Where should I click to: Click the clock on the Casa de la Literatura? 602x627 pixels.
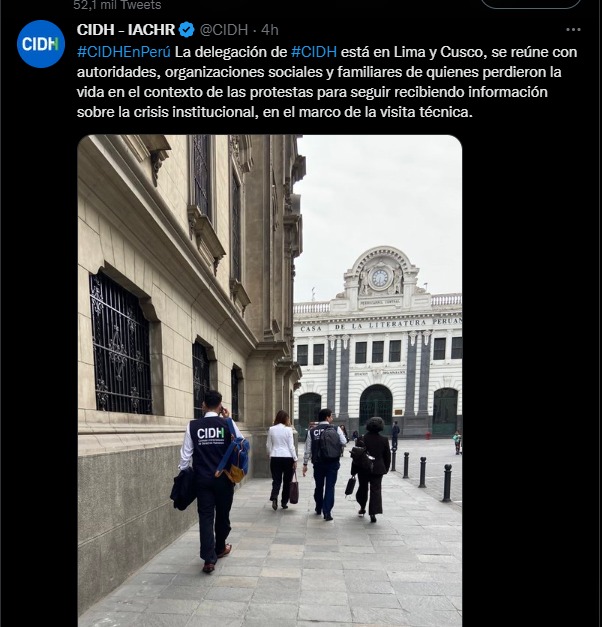[380, 278]
